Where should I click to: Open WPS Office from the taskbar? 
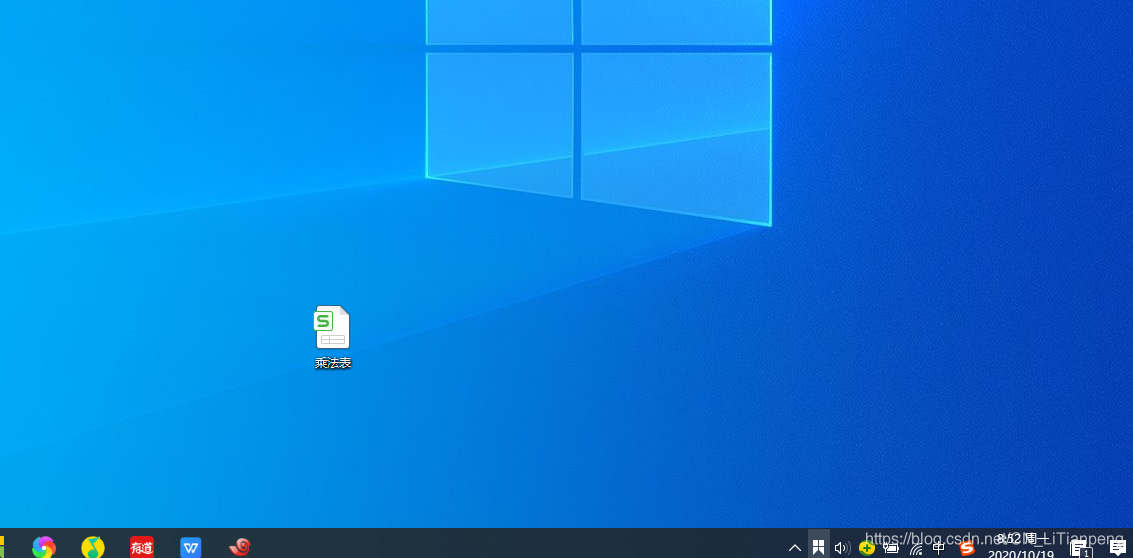click(191, 547)
